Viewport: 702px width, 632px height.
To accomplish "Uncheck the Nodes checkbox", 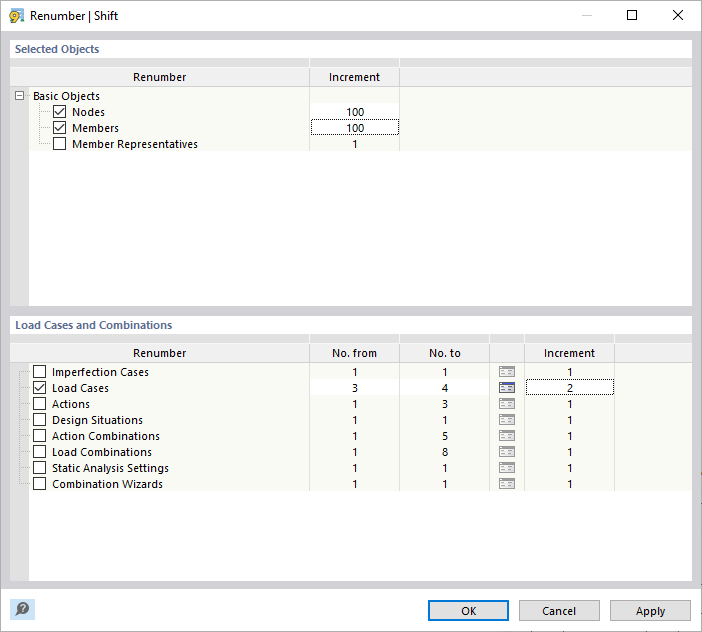I will pyautogui.click(x=60, y=112).
